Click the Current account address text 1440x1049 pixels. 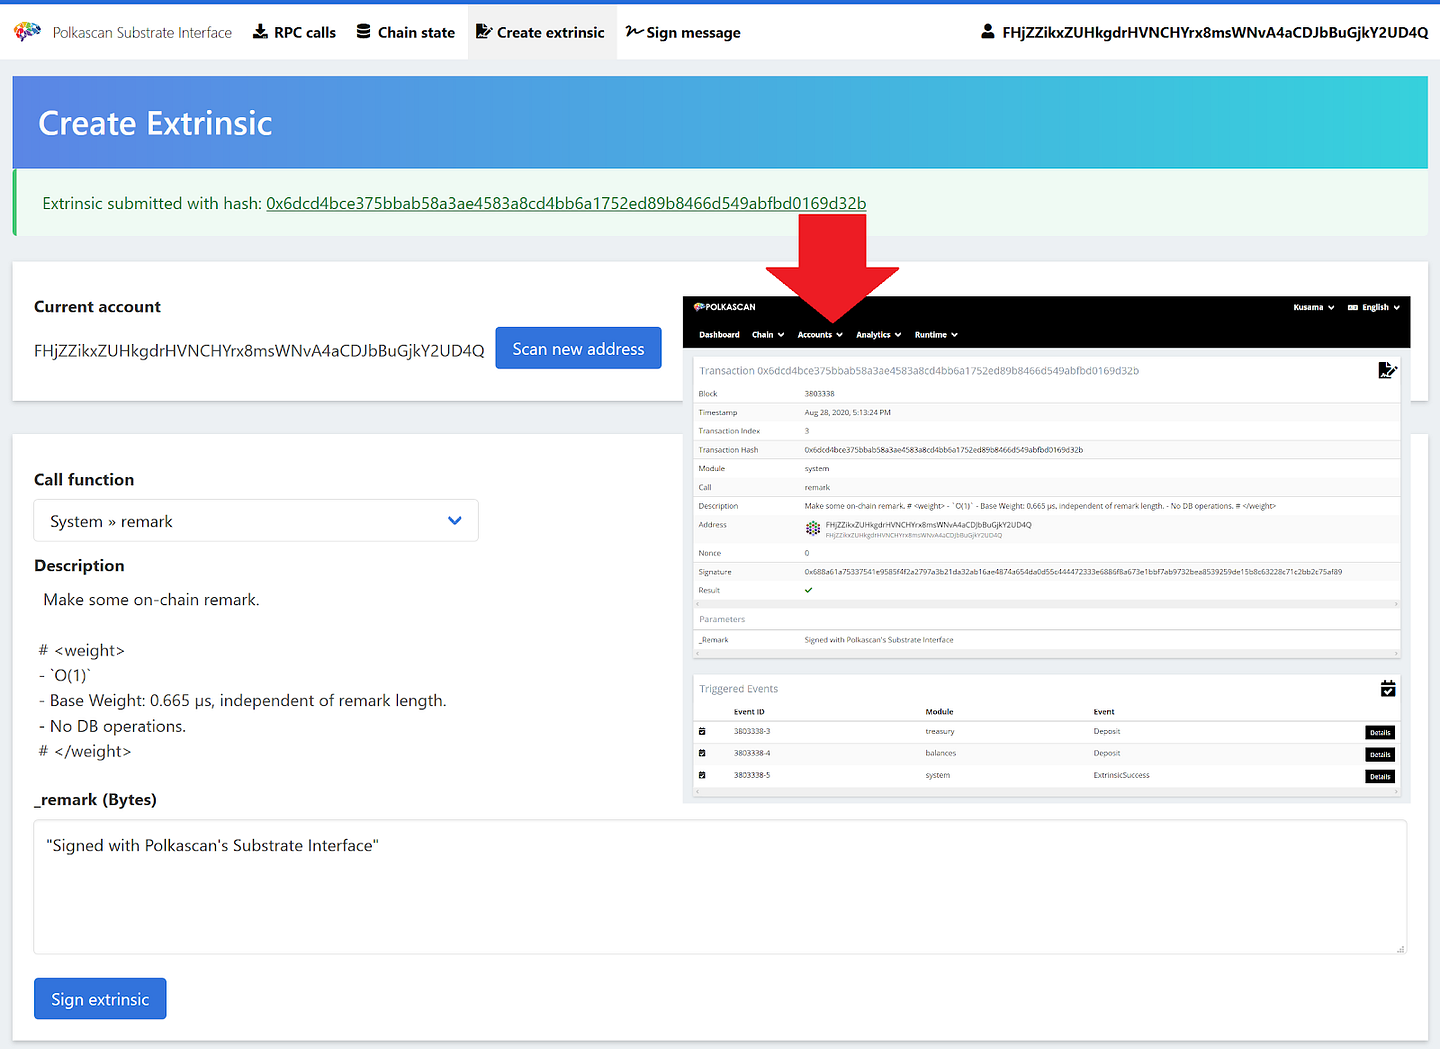point(259,350)
